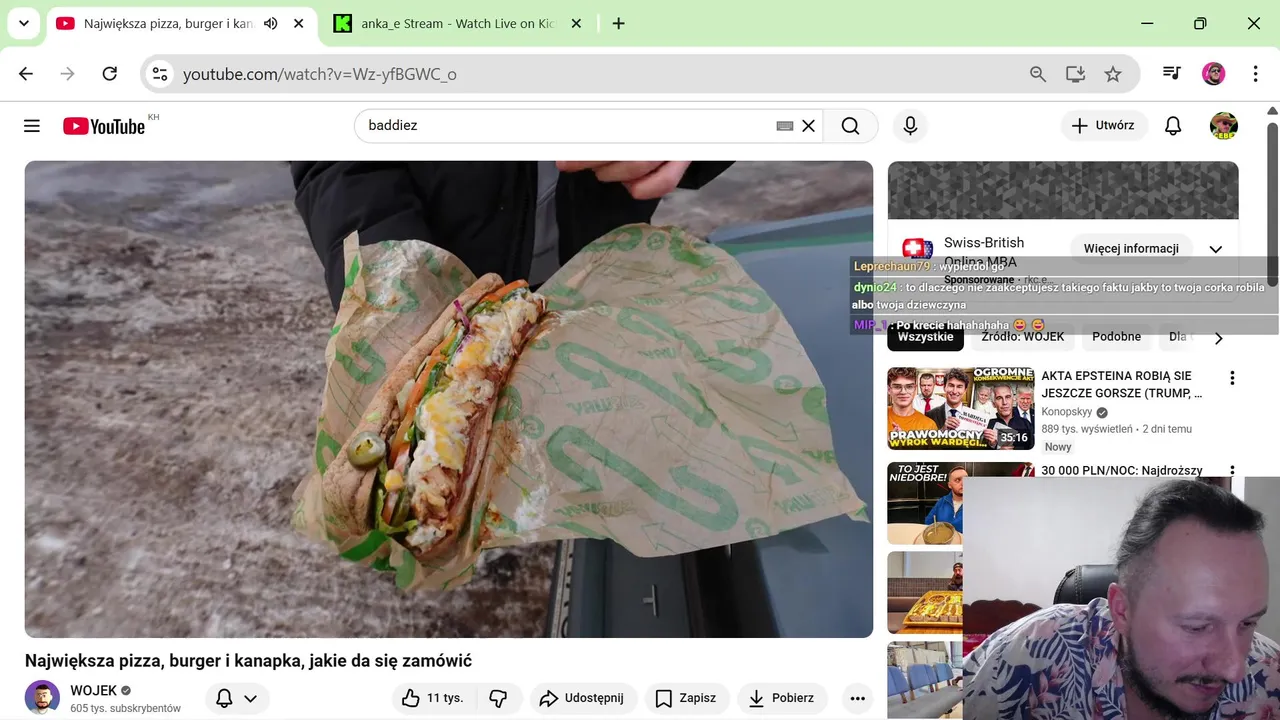The image size is (1280, 720).
Task: Click Zapisz to save video
Action: pos(686,698)
